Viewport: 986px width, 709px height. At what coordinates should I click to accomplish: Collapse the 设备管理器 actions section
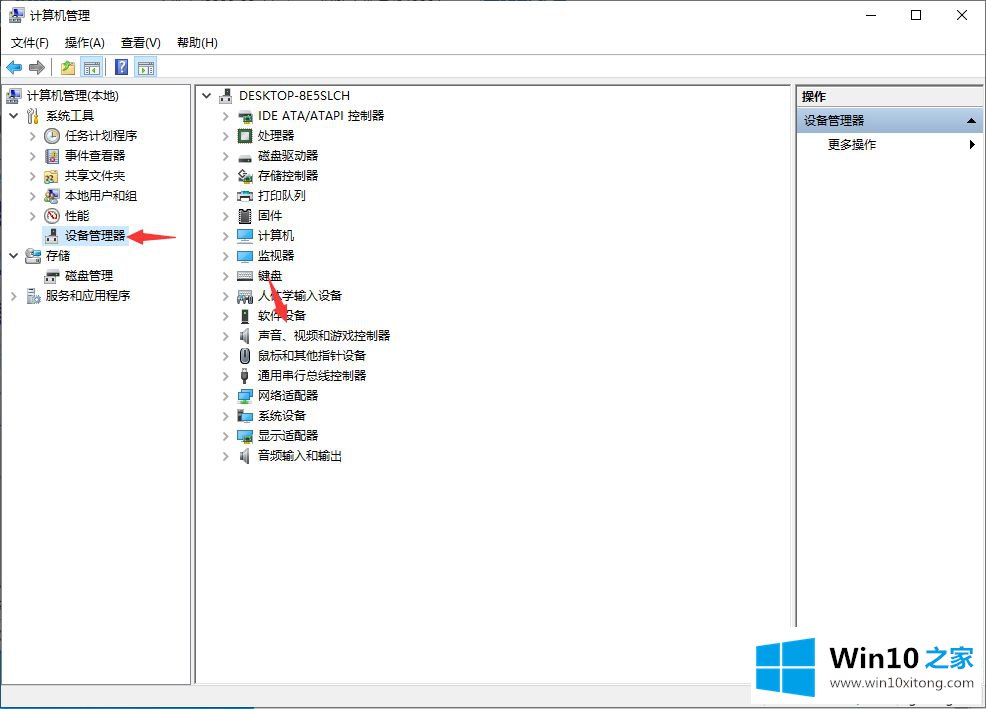click(971, 120)
